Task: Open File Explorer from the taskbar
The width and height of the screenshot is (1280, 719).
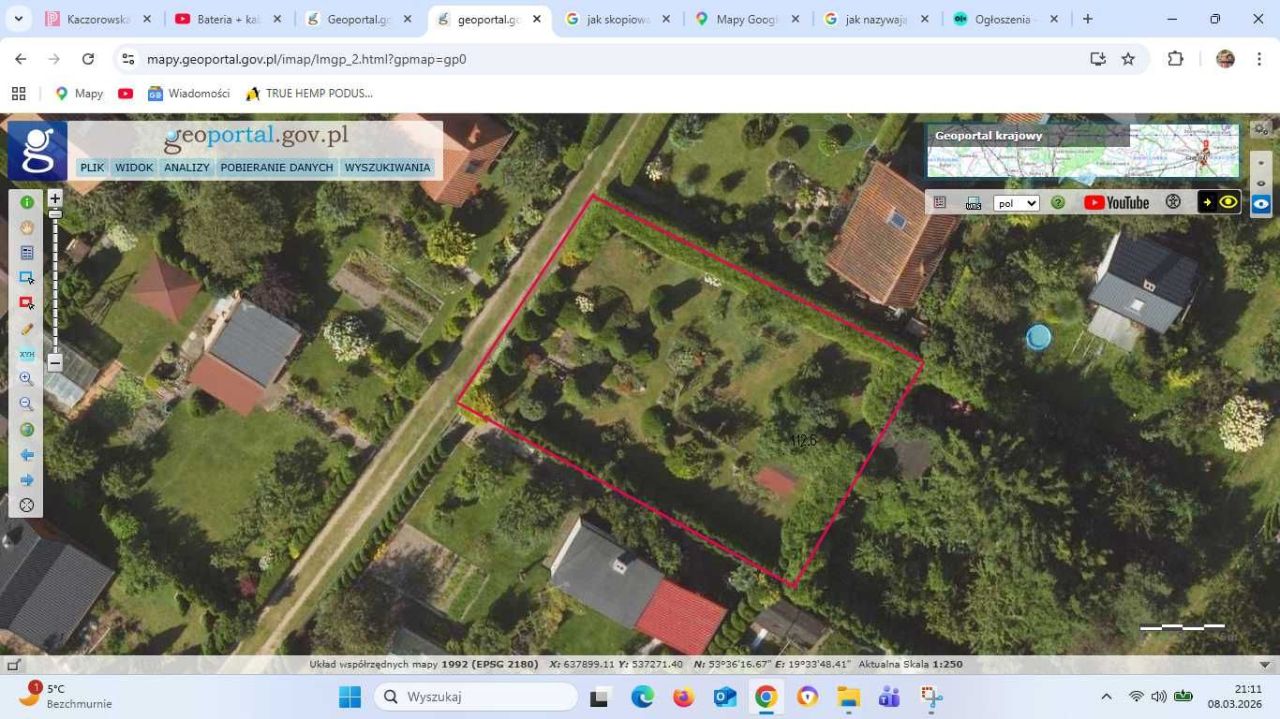Action: pos(848,697)
